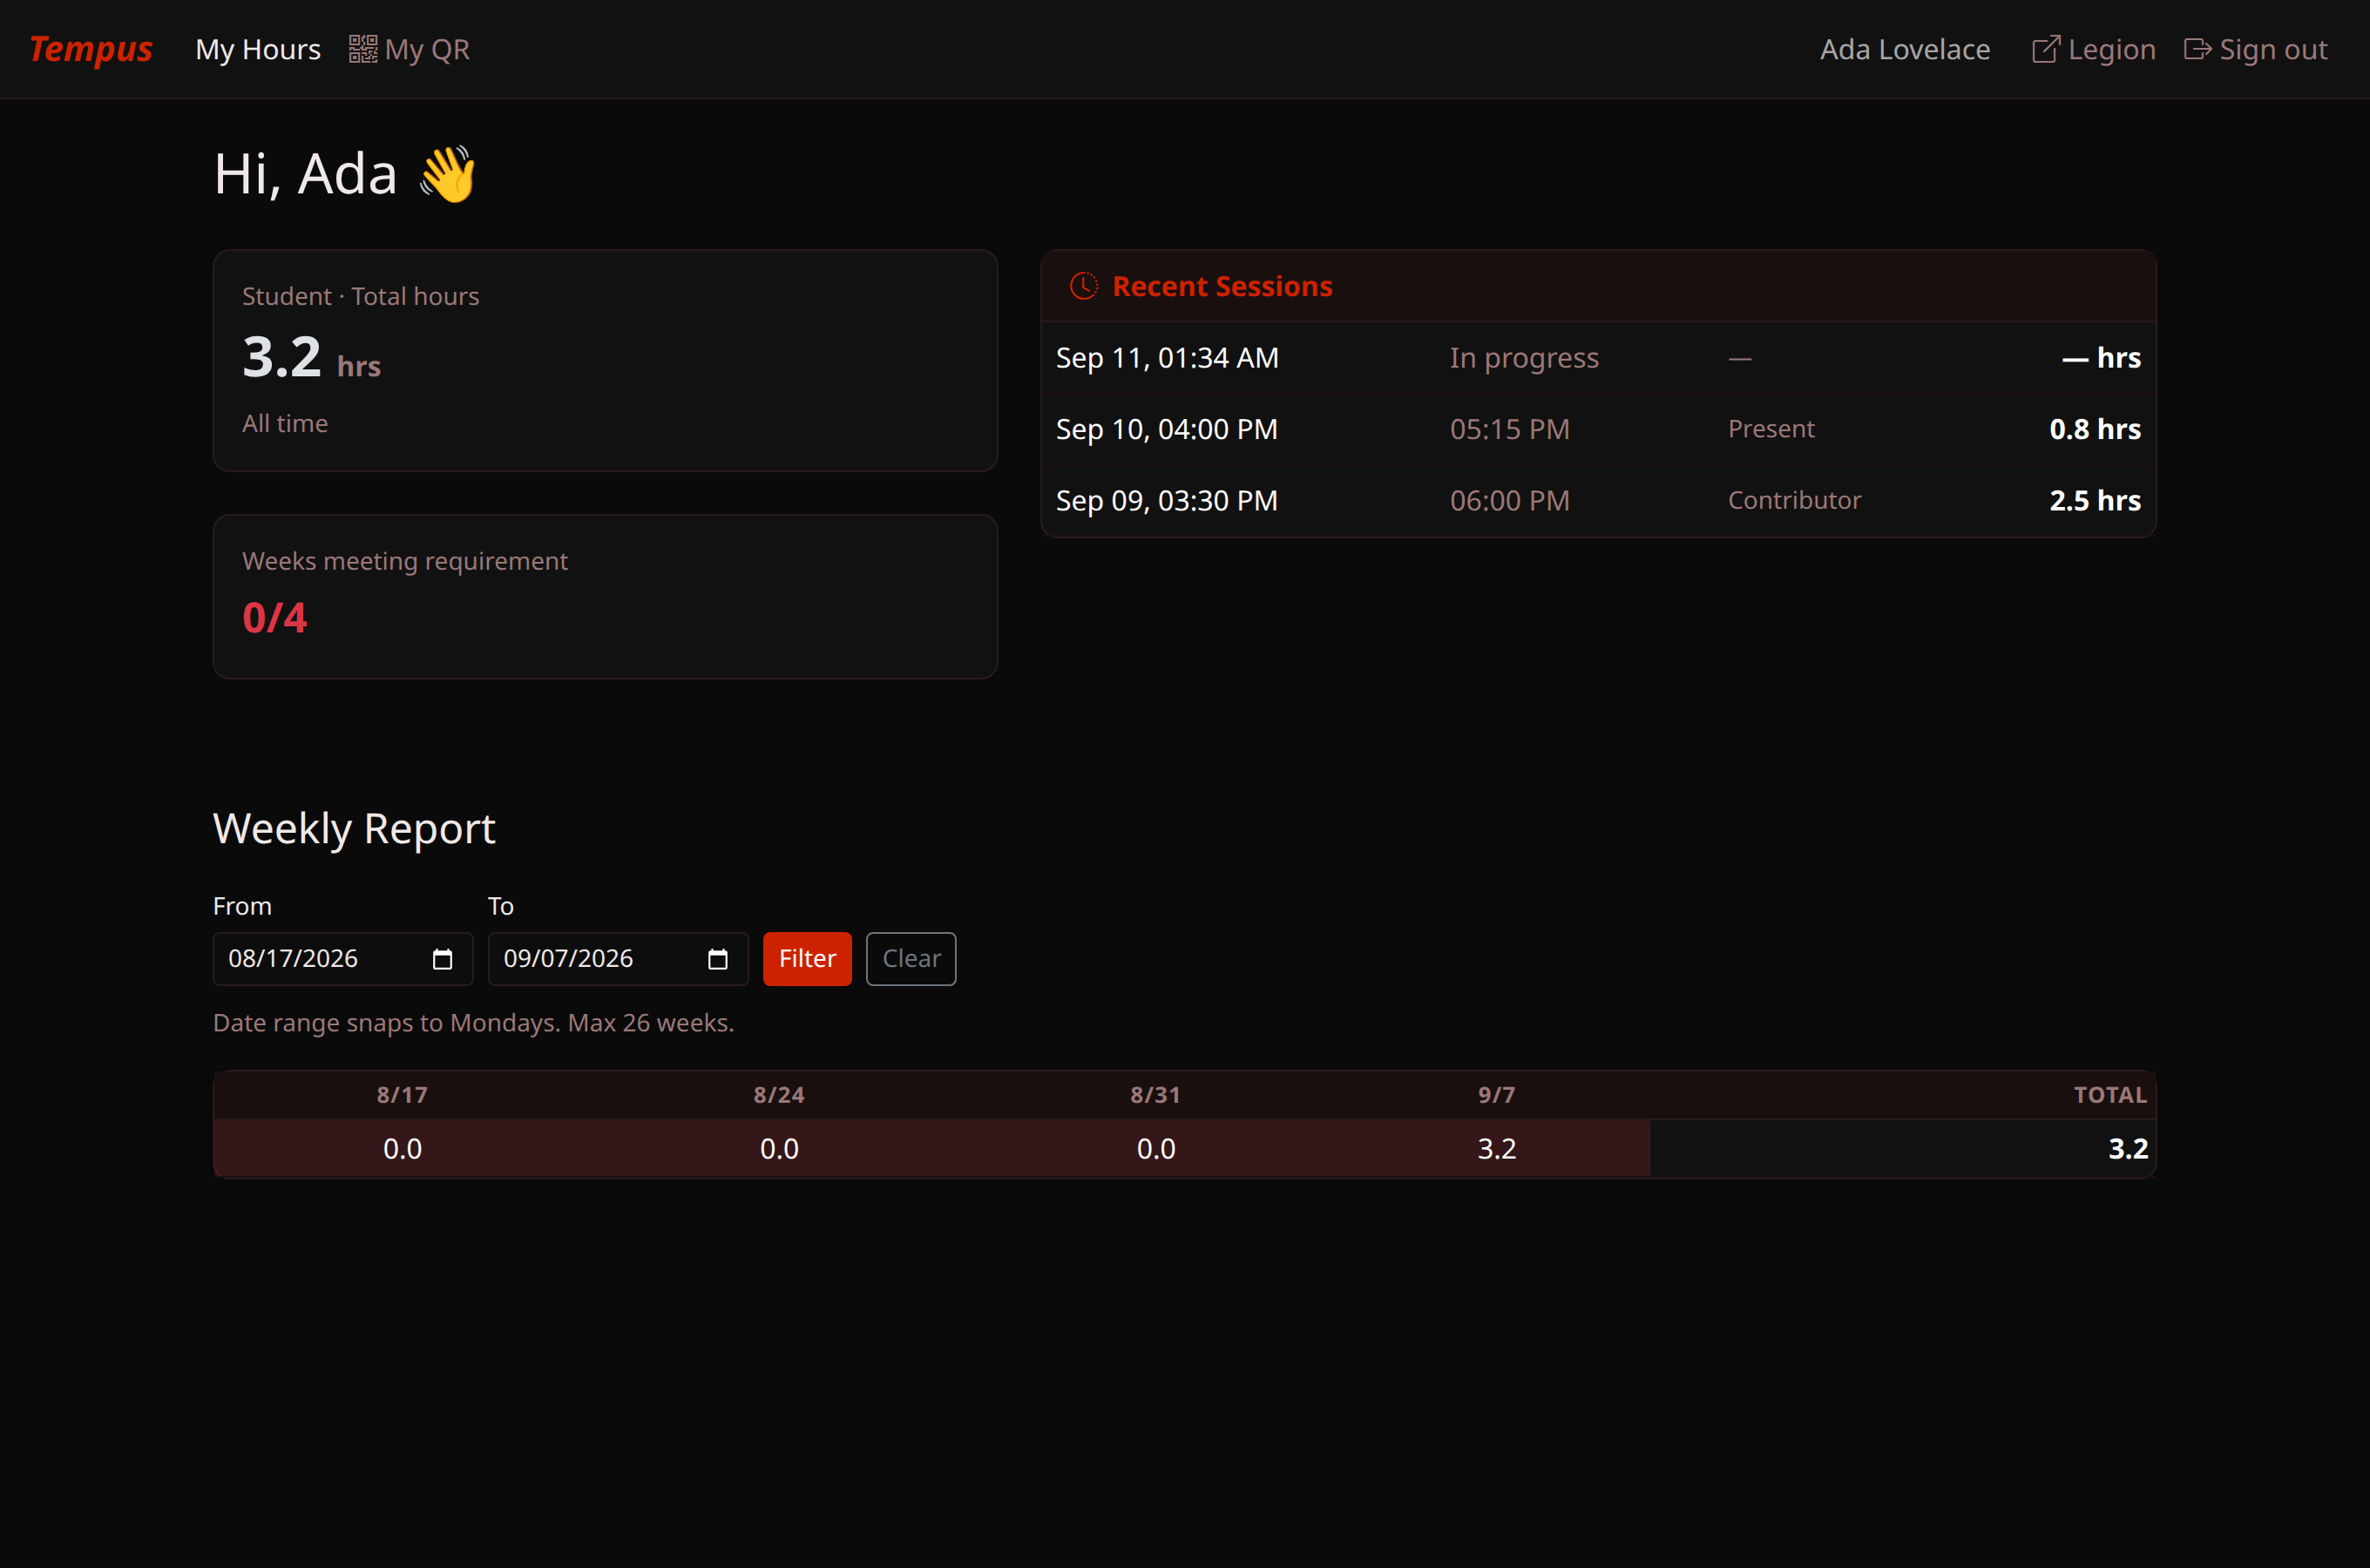Apply the date range with Filter

pos(807,959)
